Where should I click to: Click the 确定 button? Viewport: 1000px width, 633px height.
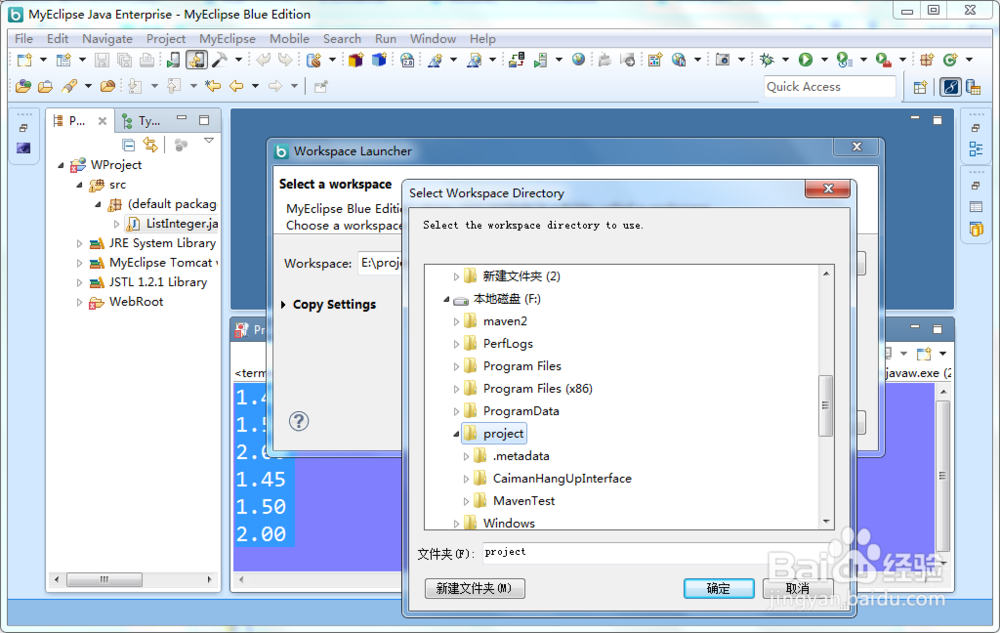[719, 588]
